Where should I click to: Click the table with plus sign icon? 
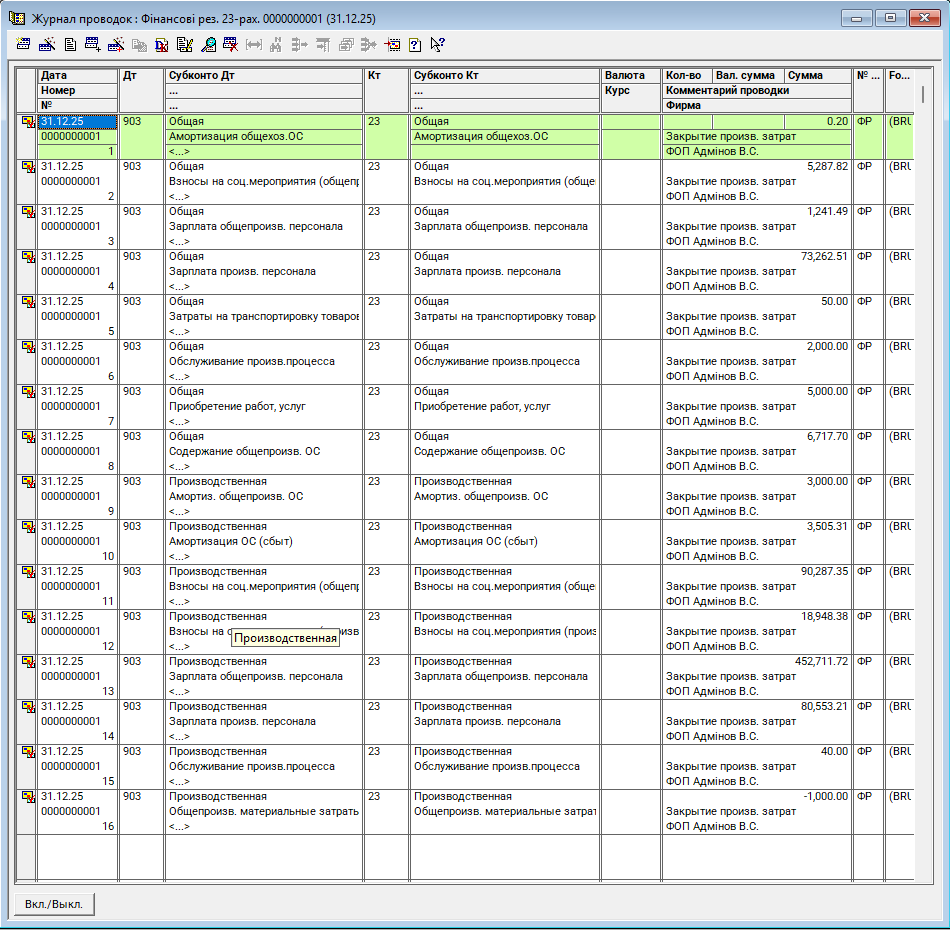click(93, 44)
